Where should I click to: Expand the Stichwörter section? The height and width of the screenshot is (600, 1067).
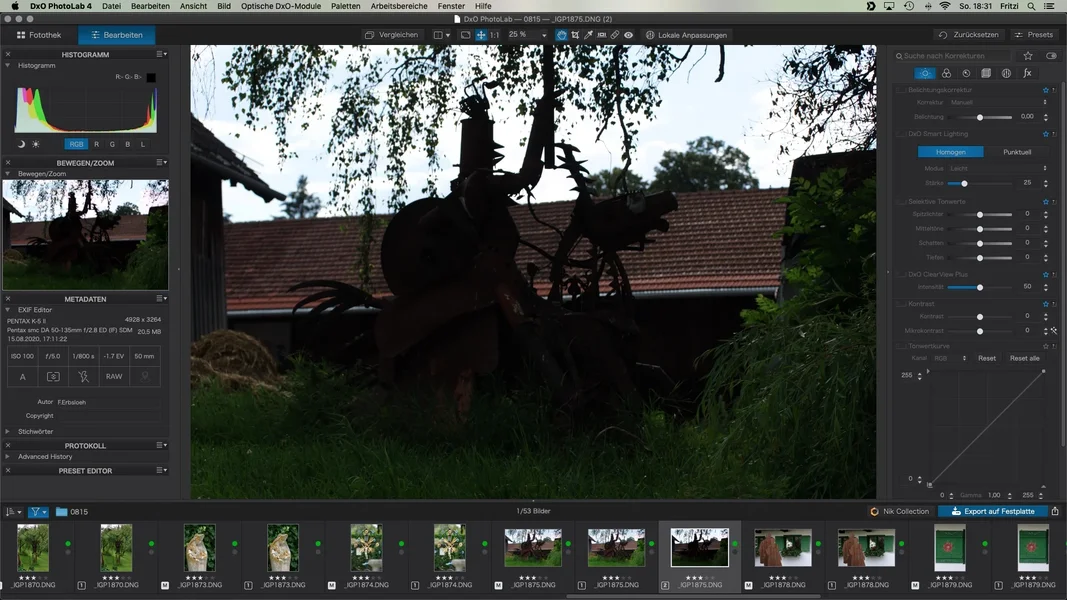coord(7,431)
